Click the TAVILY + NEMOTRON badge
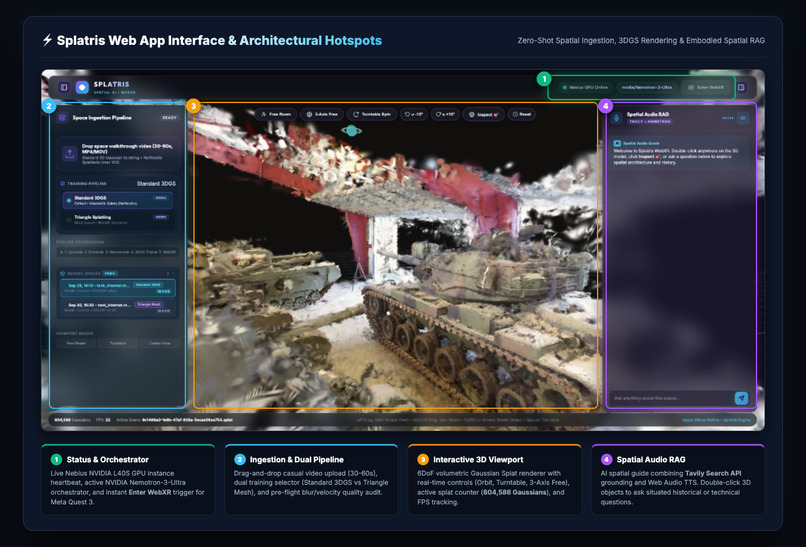The image size is (806, 547). point(650,122)
